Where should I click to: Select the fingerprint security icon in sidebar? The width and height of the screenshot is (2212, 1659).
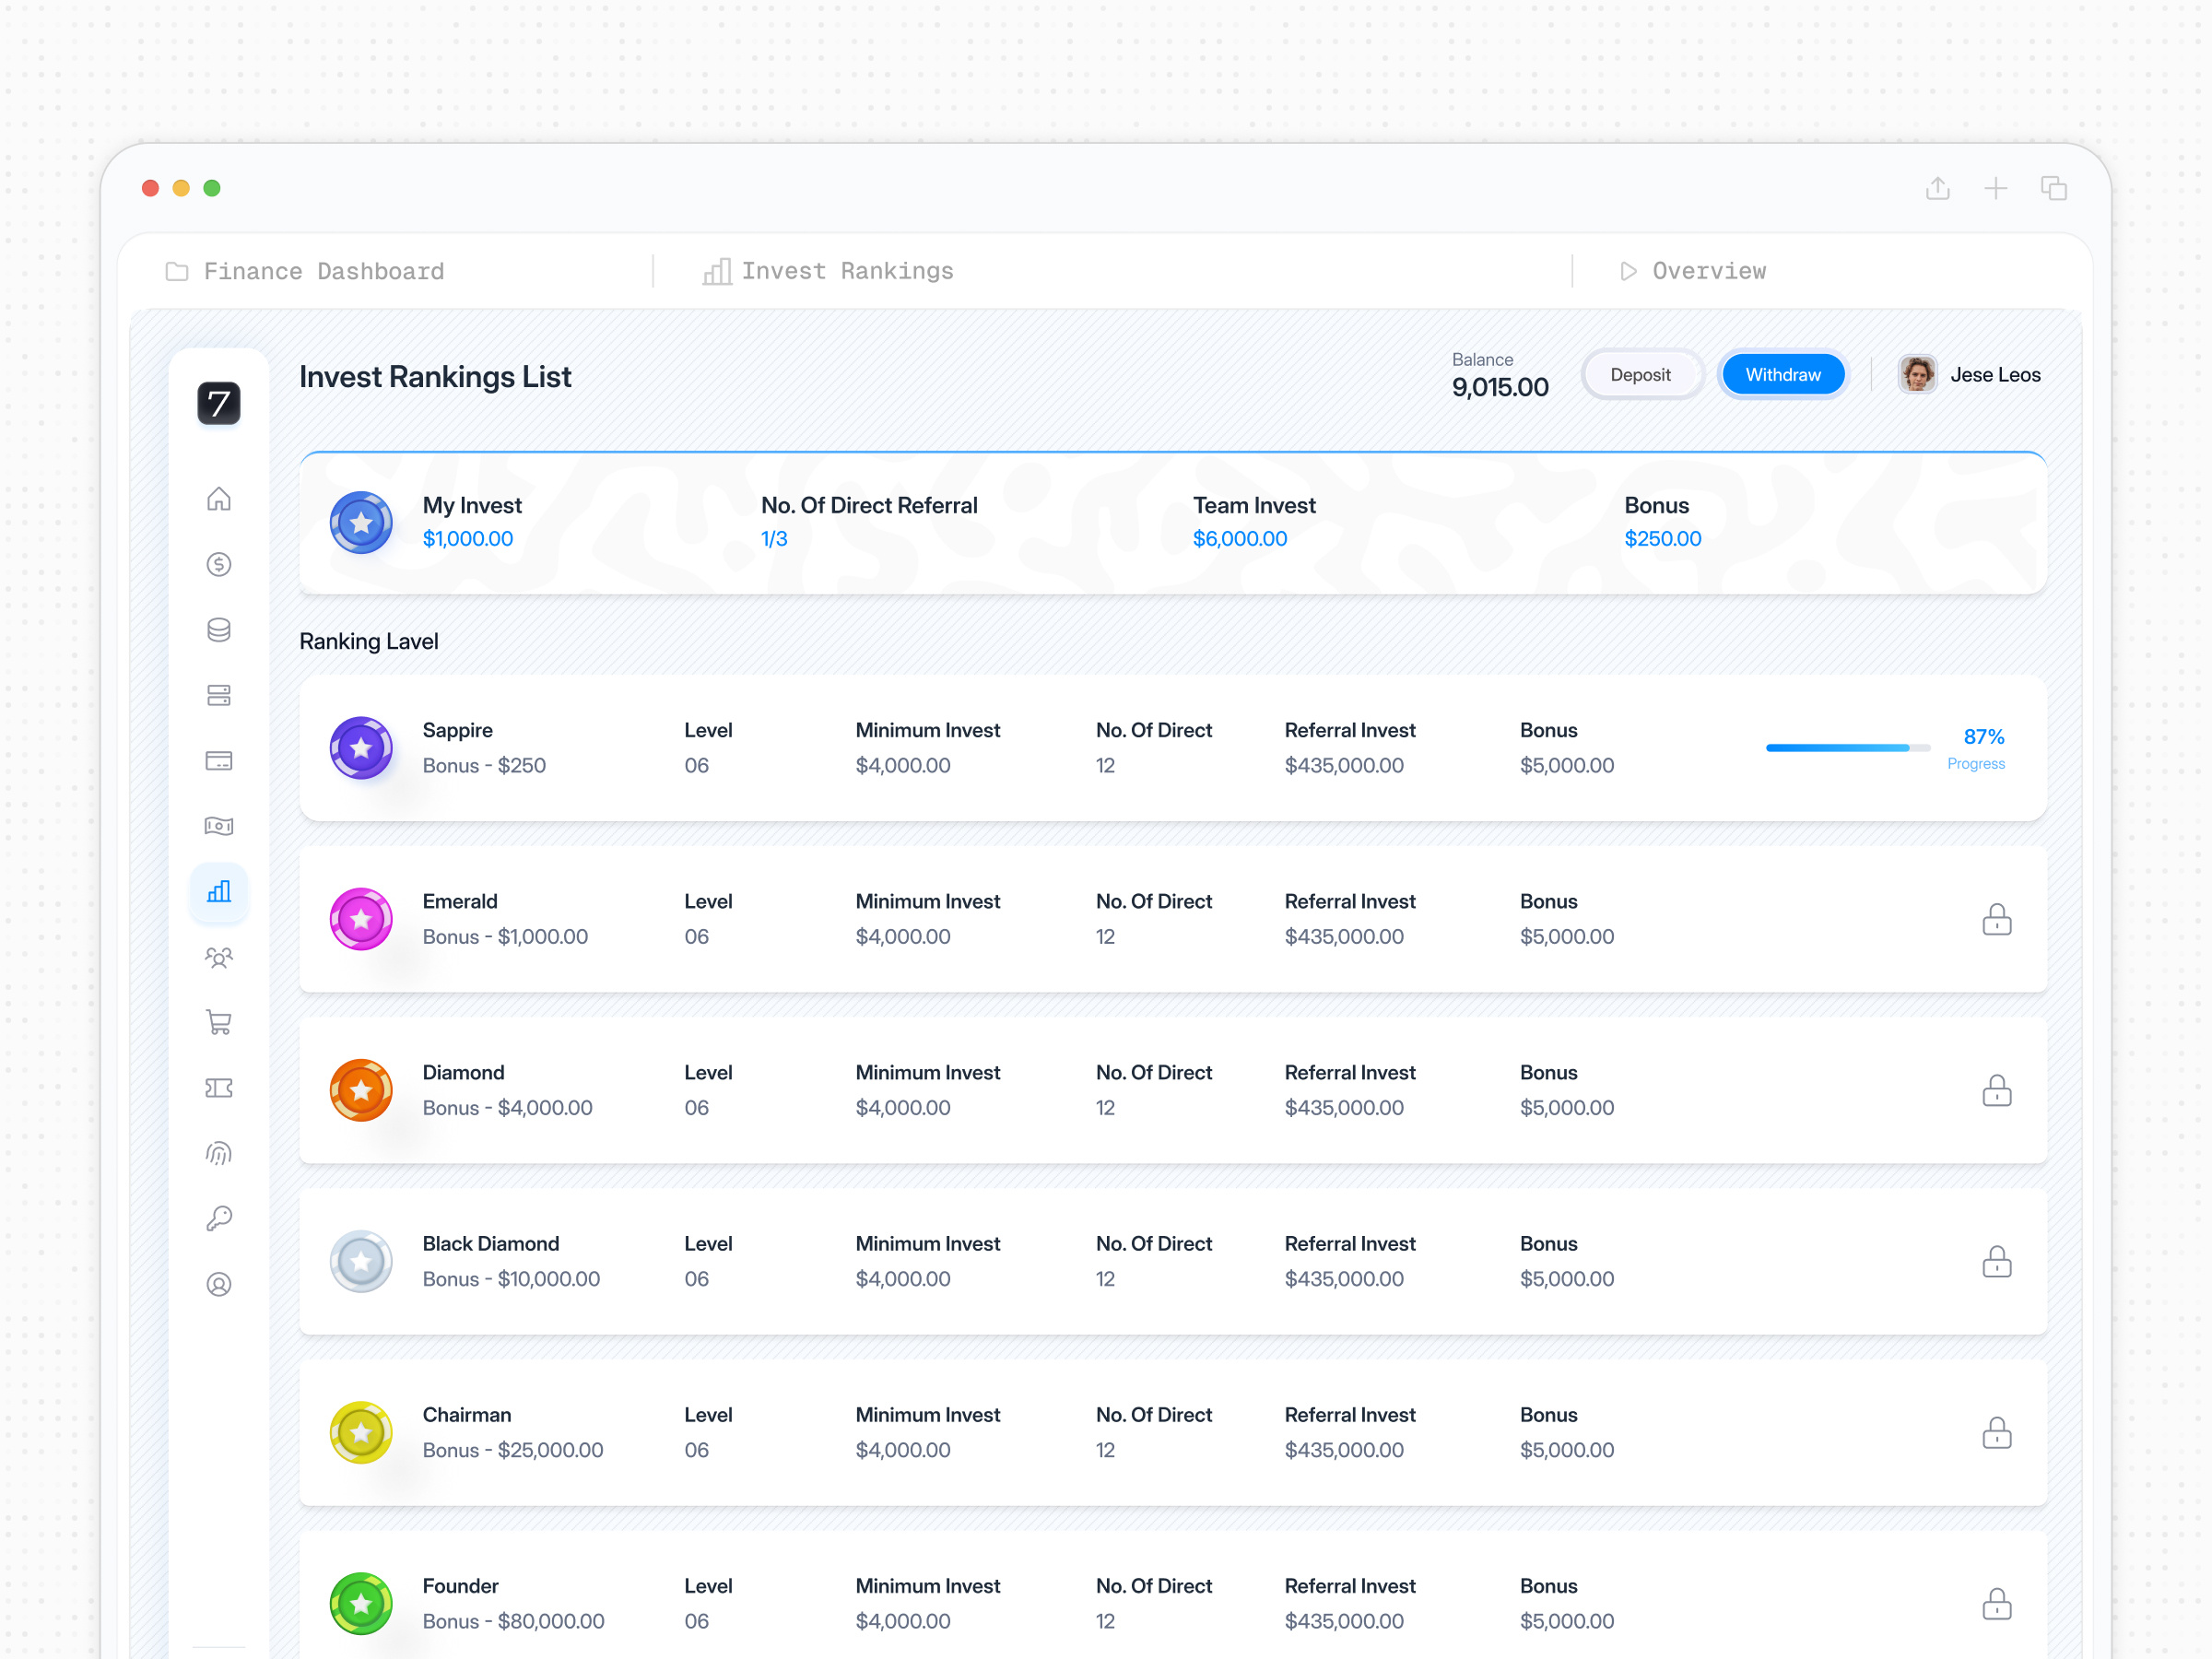219,1152
